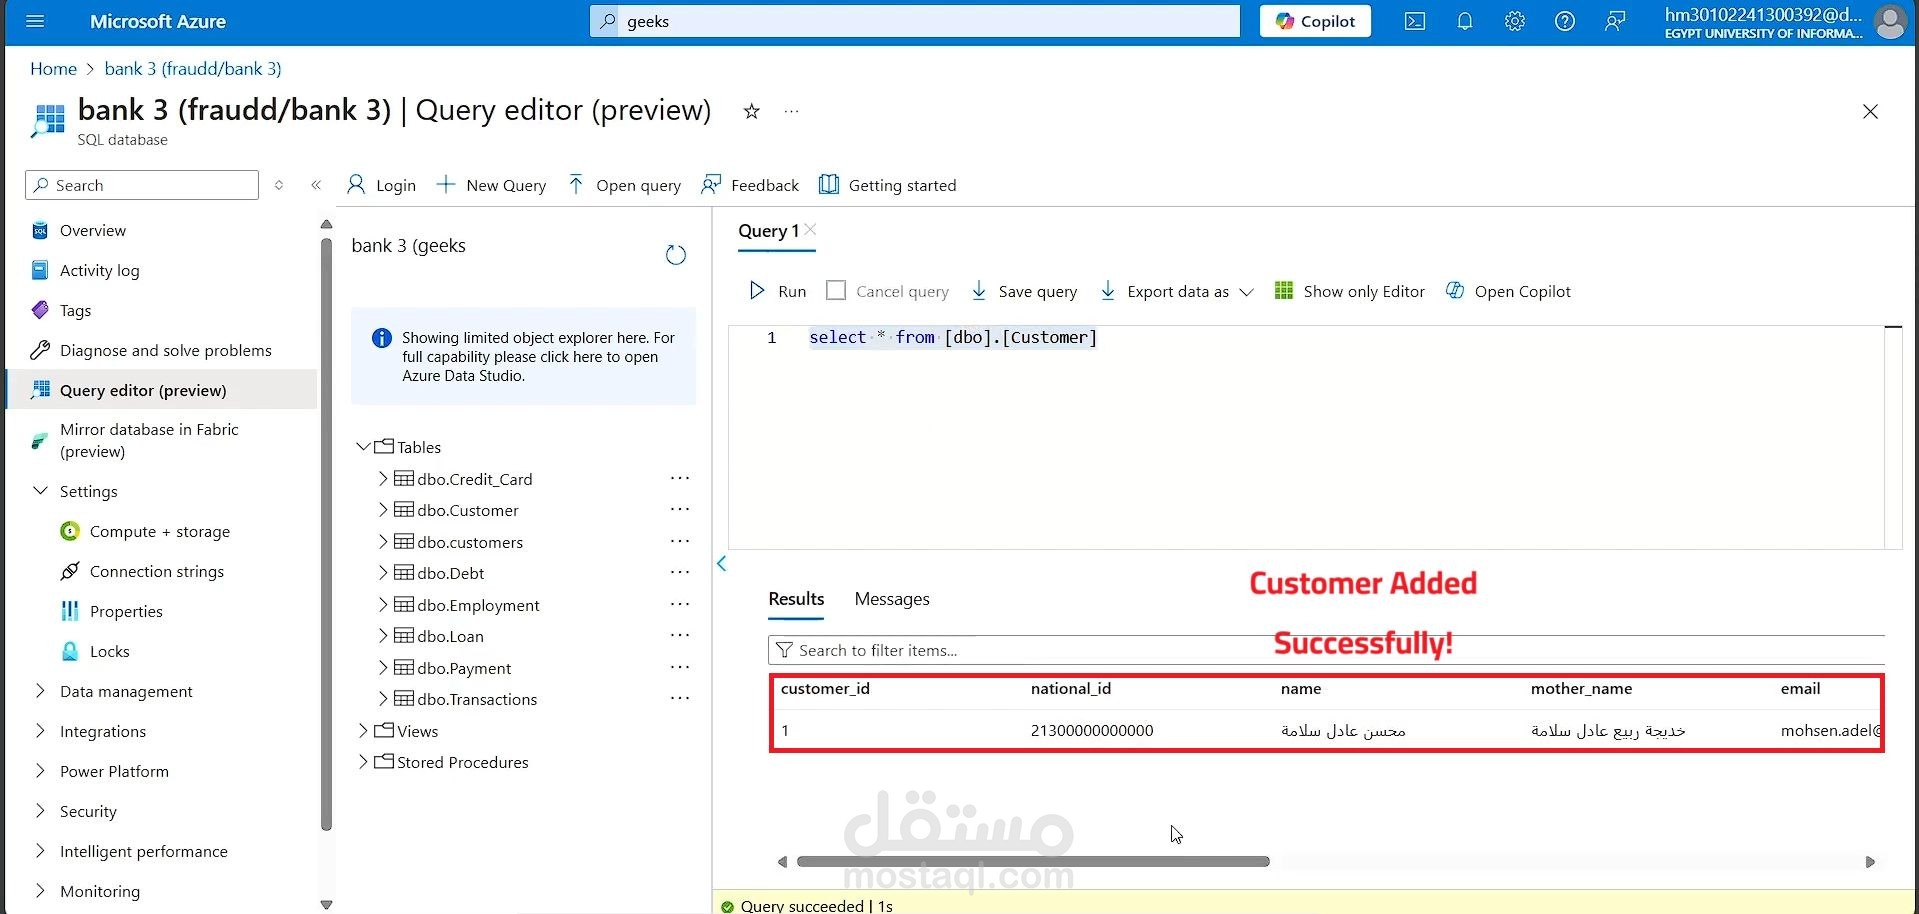The image size is (1919, 914).
Task: Open more options for dbo.Loan
Action: (x=680, y=636)
